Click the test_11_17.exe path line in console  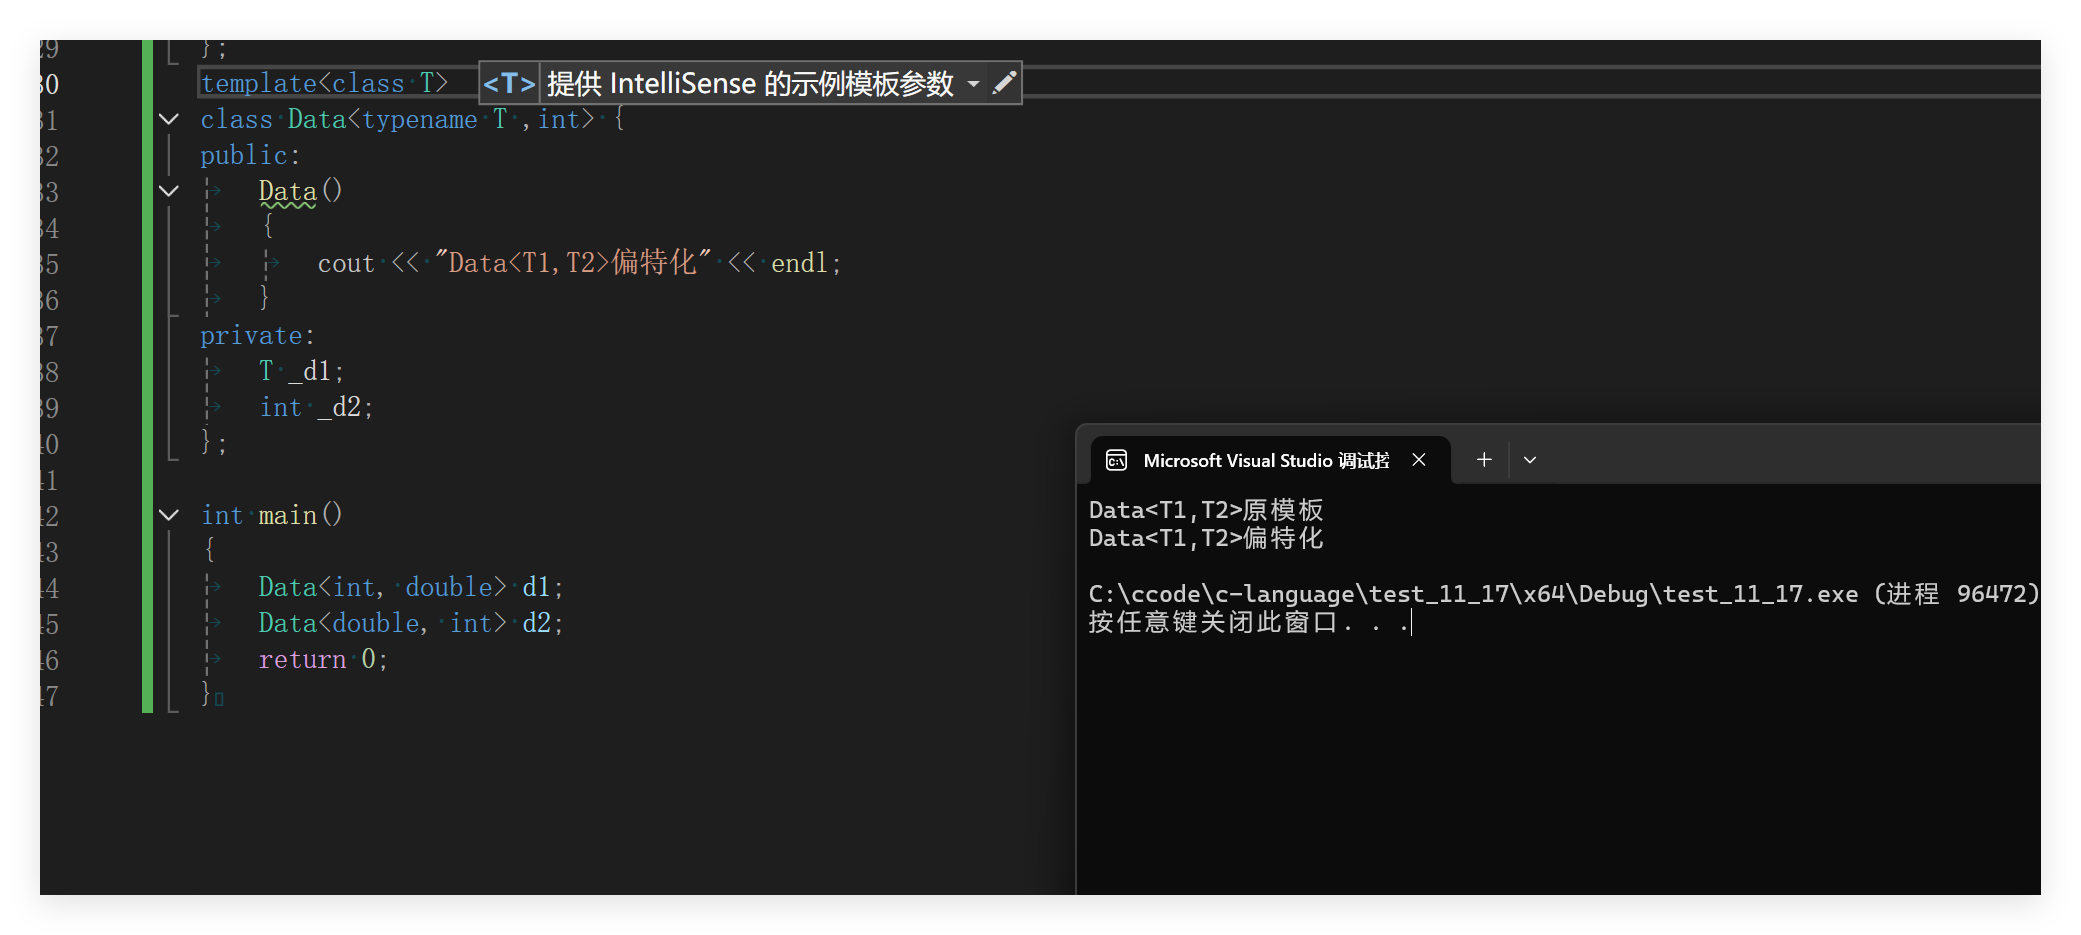tap(1564, 594)
